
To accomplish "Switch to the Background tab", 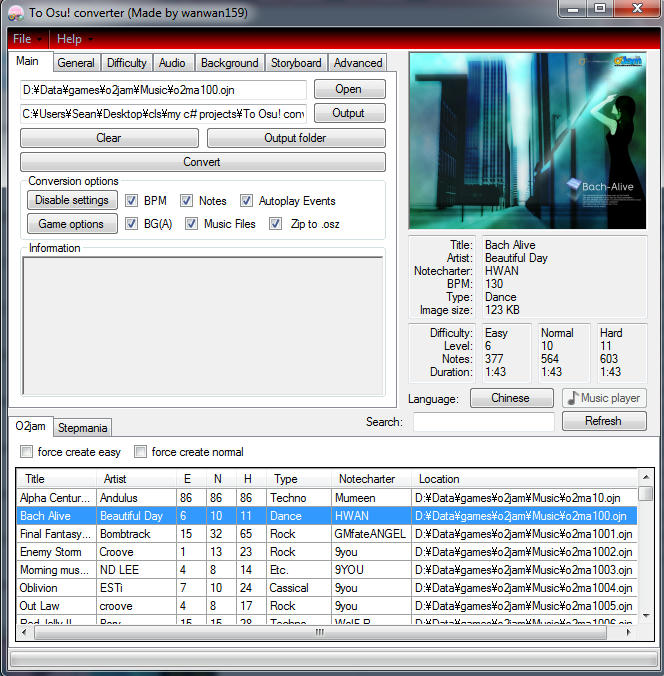I will (229, 63).
